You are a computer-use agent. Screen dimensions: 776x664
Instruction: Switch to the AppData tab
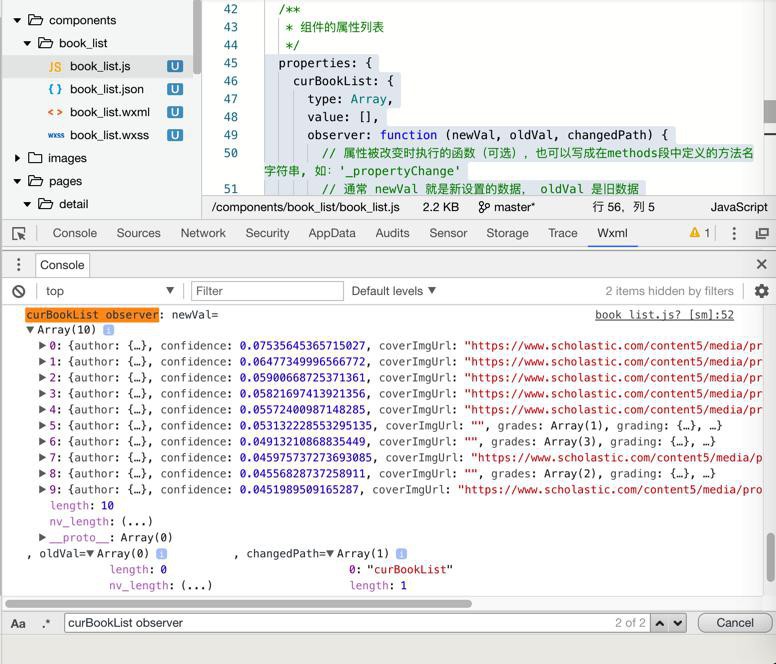(x=331, y=233)
